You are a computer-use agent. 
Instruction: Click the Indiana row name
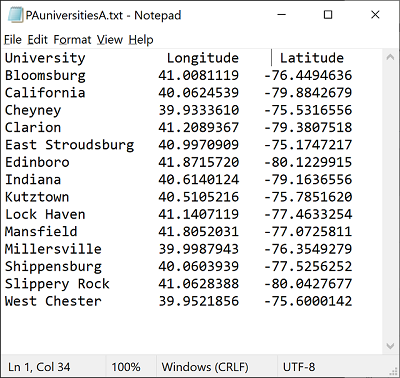click(33, 179)
